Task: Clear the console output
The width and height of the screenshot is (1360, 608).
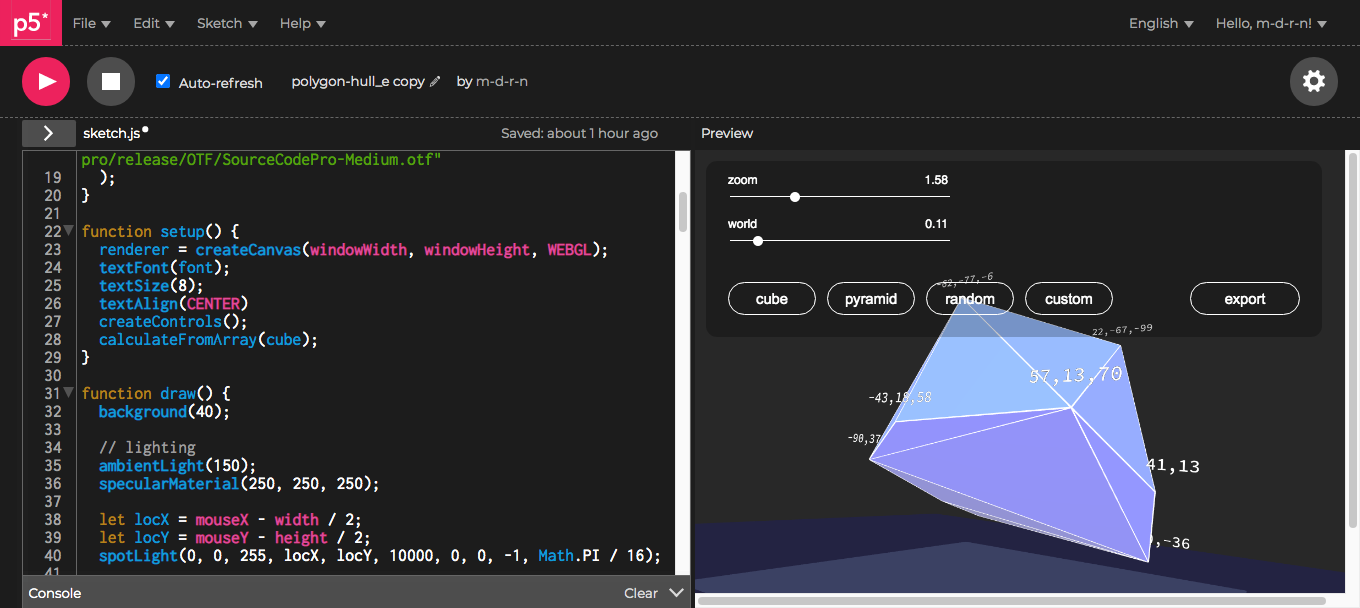Action: [x=641, y=593]
